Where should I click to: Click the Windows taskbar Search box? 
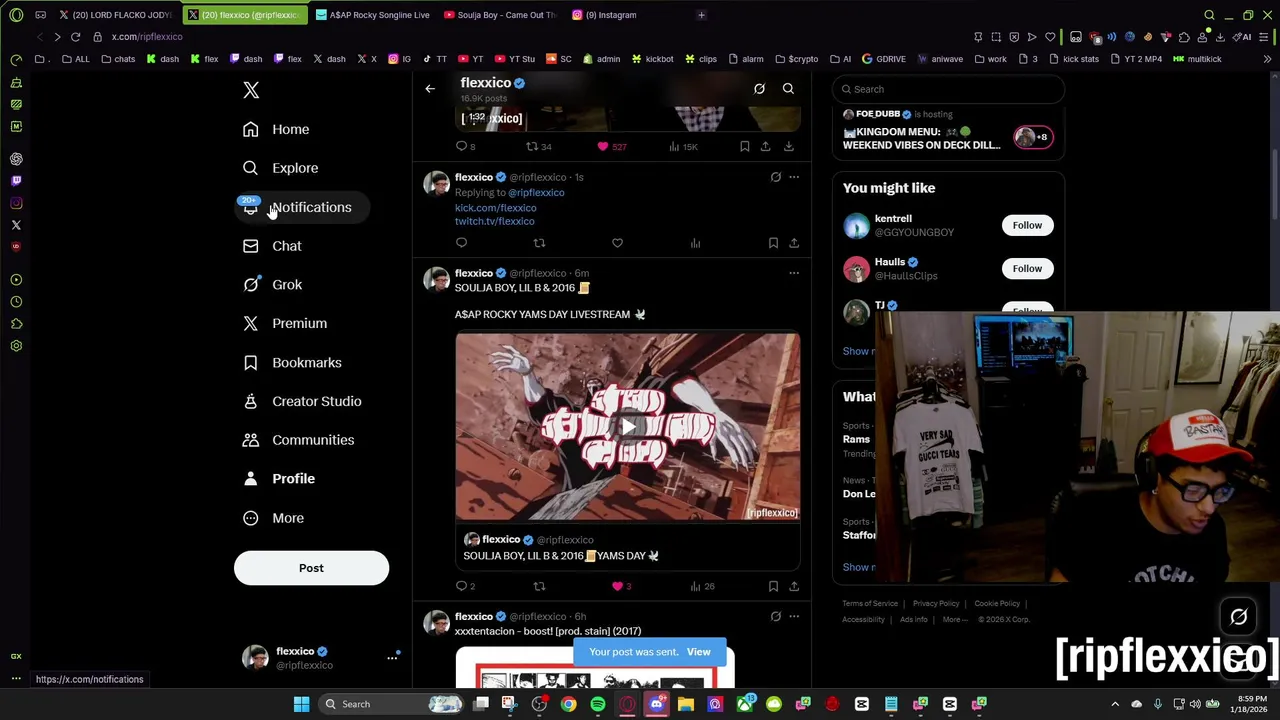392,704
